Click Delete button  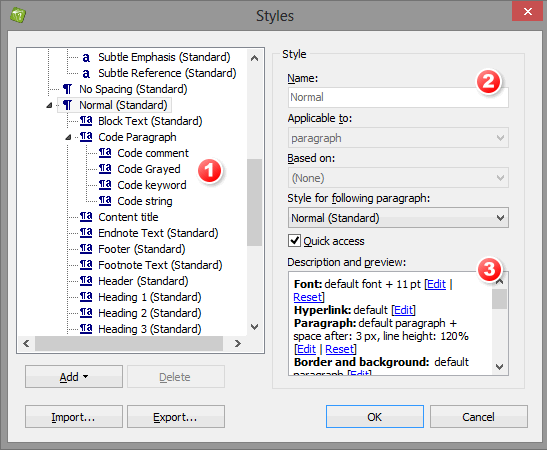176,377
